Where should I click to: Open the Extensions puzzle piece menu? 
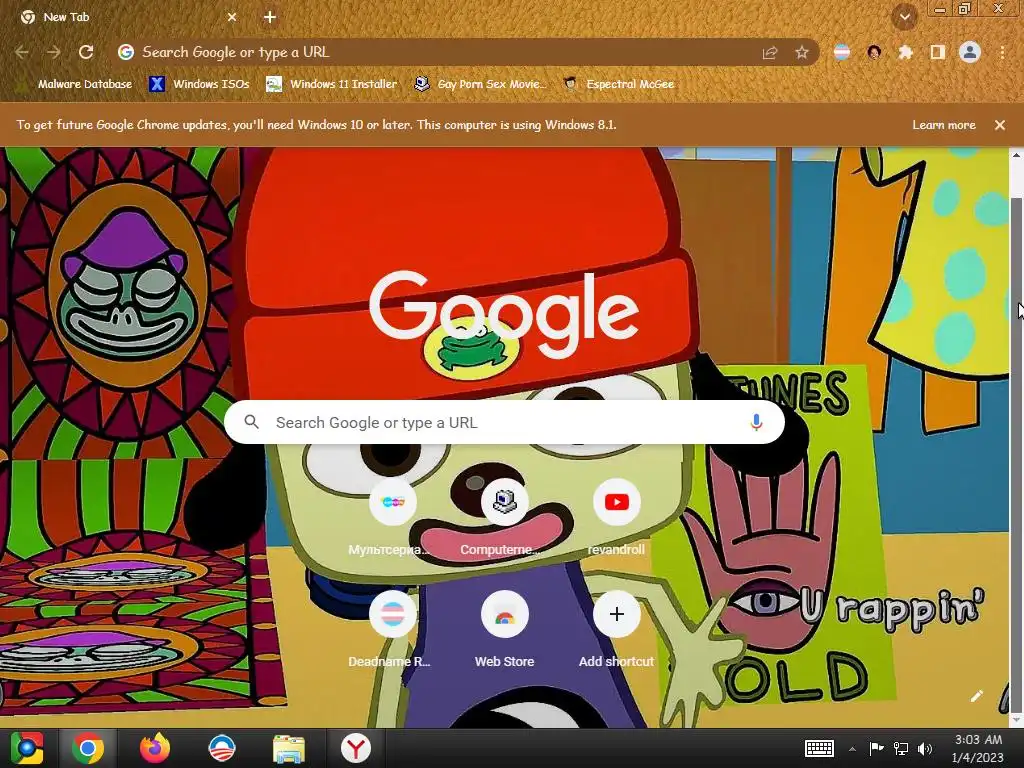(x=905, y=52)
